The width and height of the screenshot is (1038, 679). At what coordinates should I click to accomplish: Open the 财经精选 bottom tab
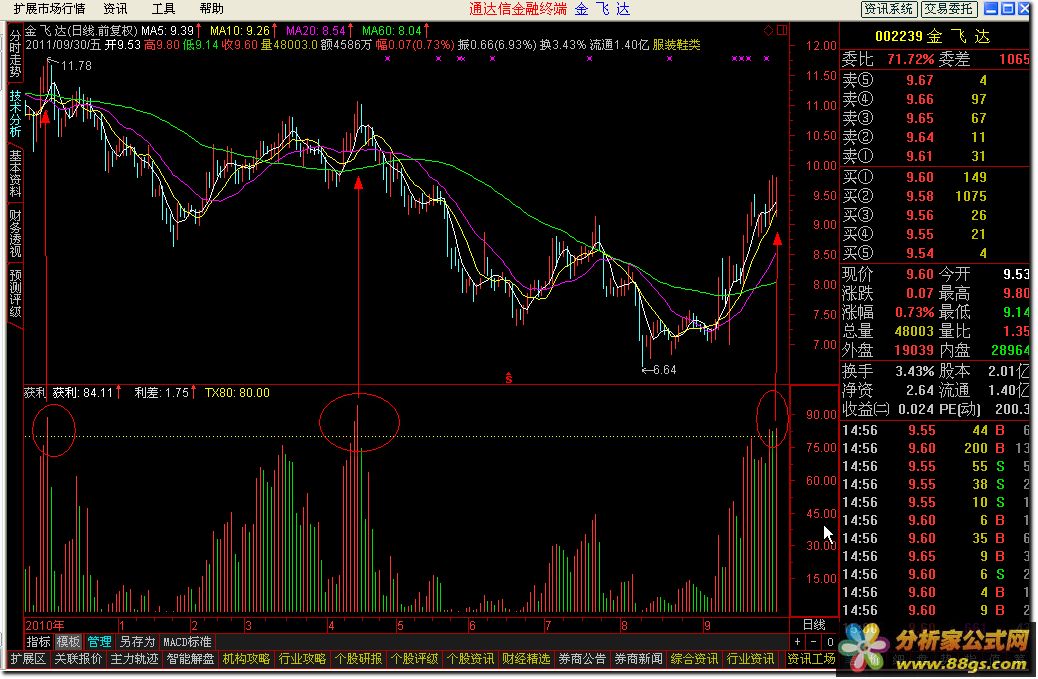pyautogui.click(x=526, y=658)
